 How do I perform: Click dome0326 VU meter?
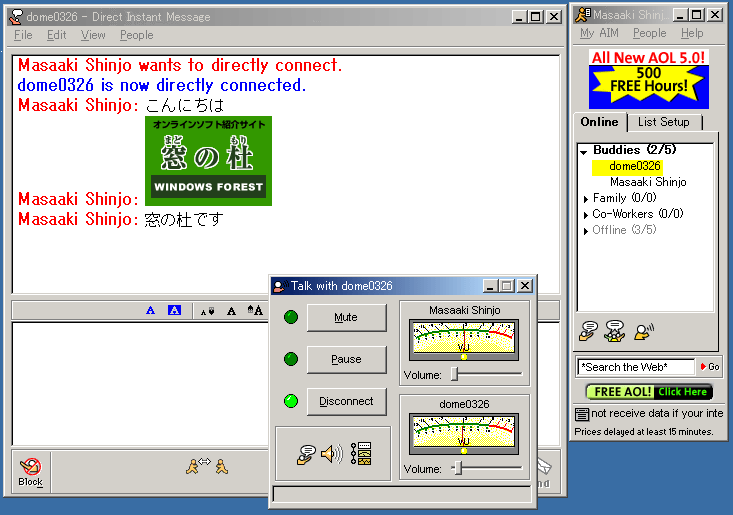[464, 434]
